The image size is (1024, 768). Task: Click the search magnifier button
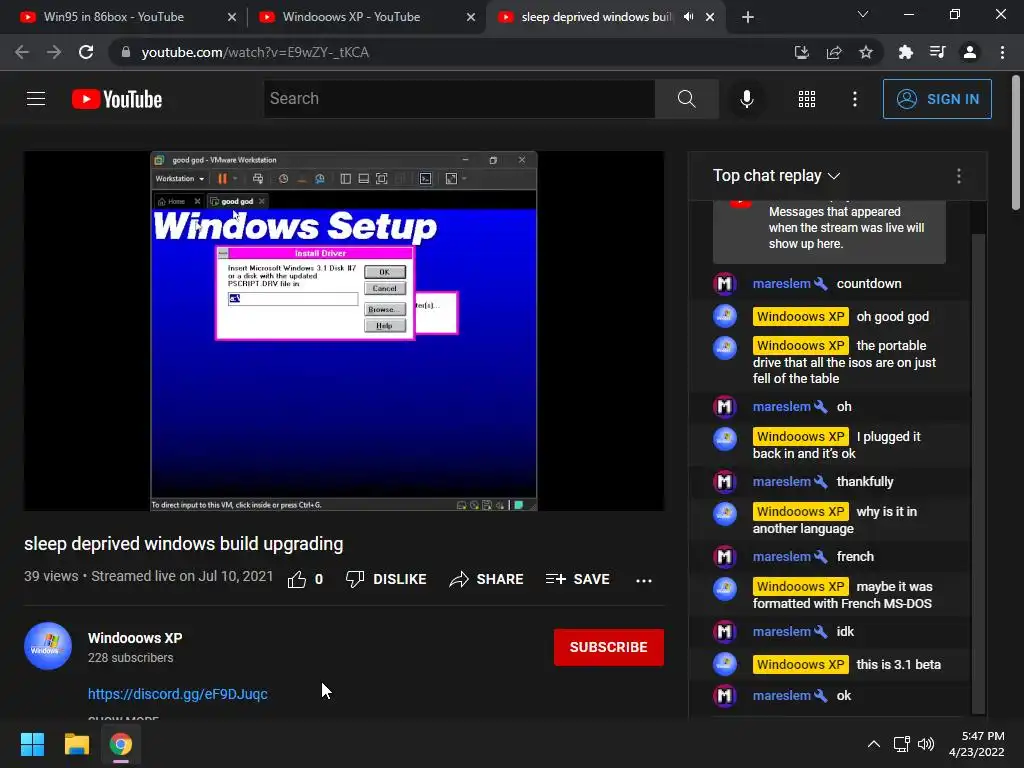point(686,99)
